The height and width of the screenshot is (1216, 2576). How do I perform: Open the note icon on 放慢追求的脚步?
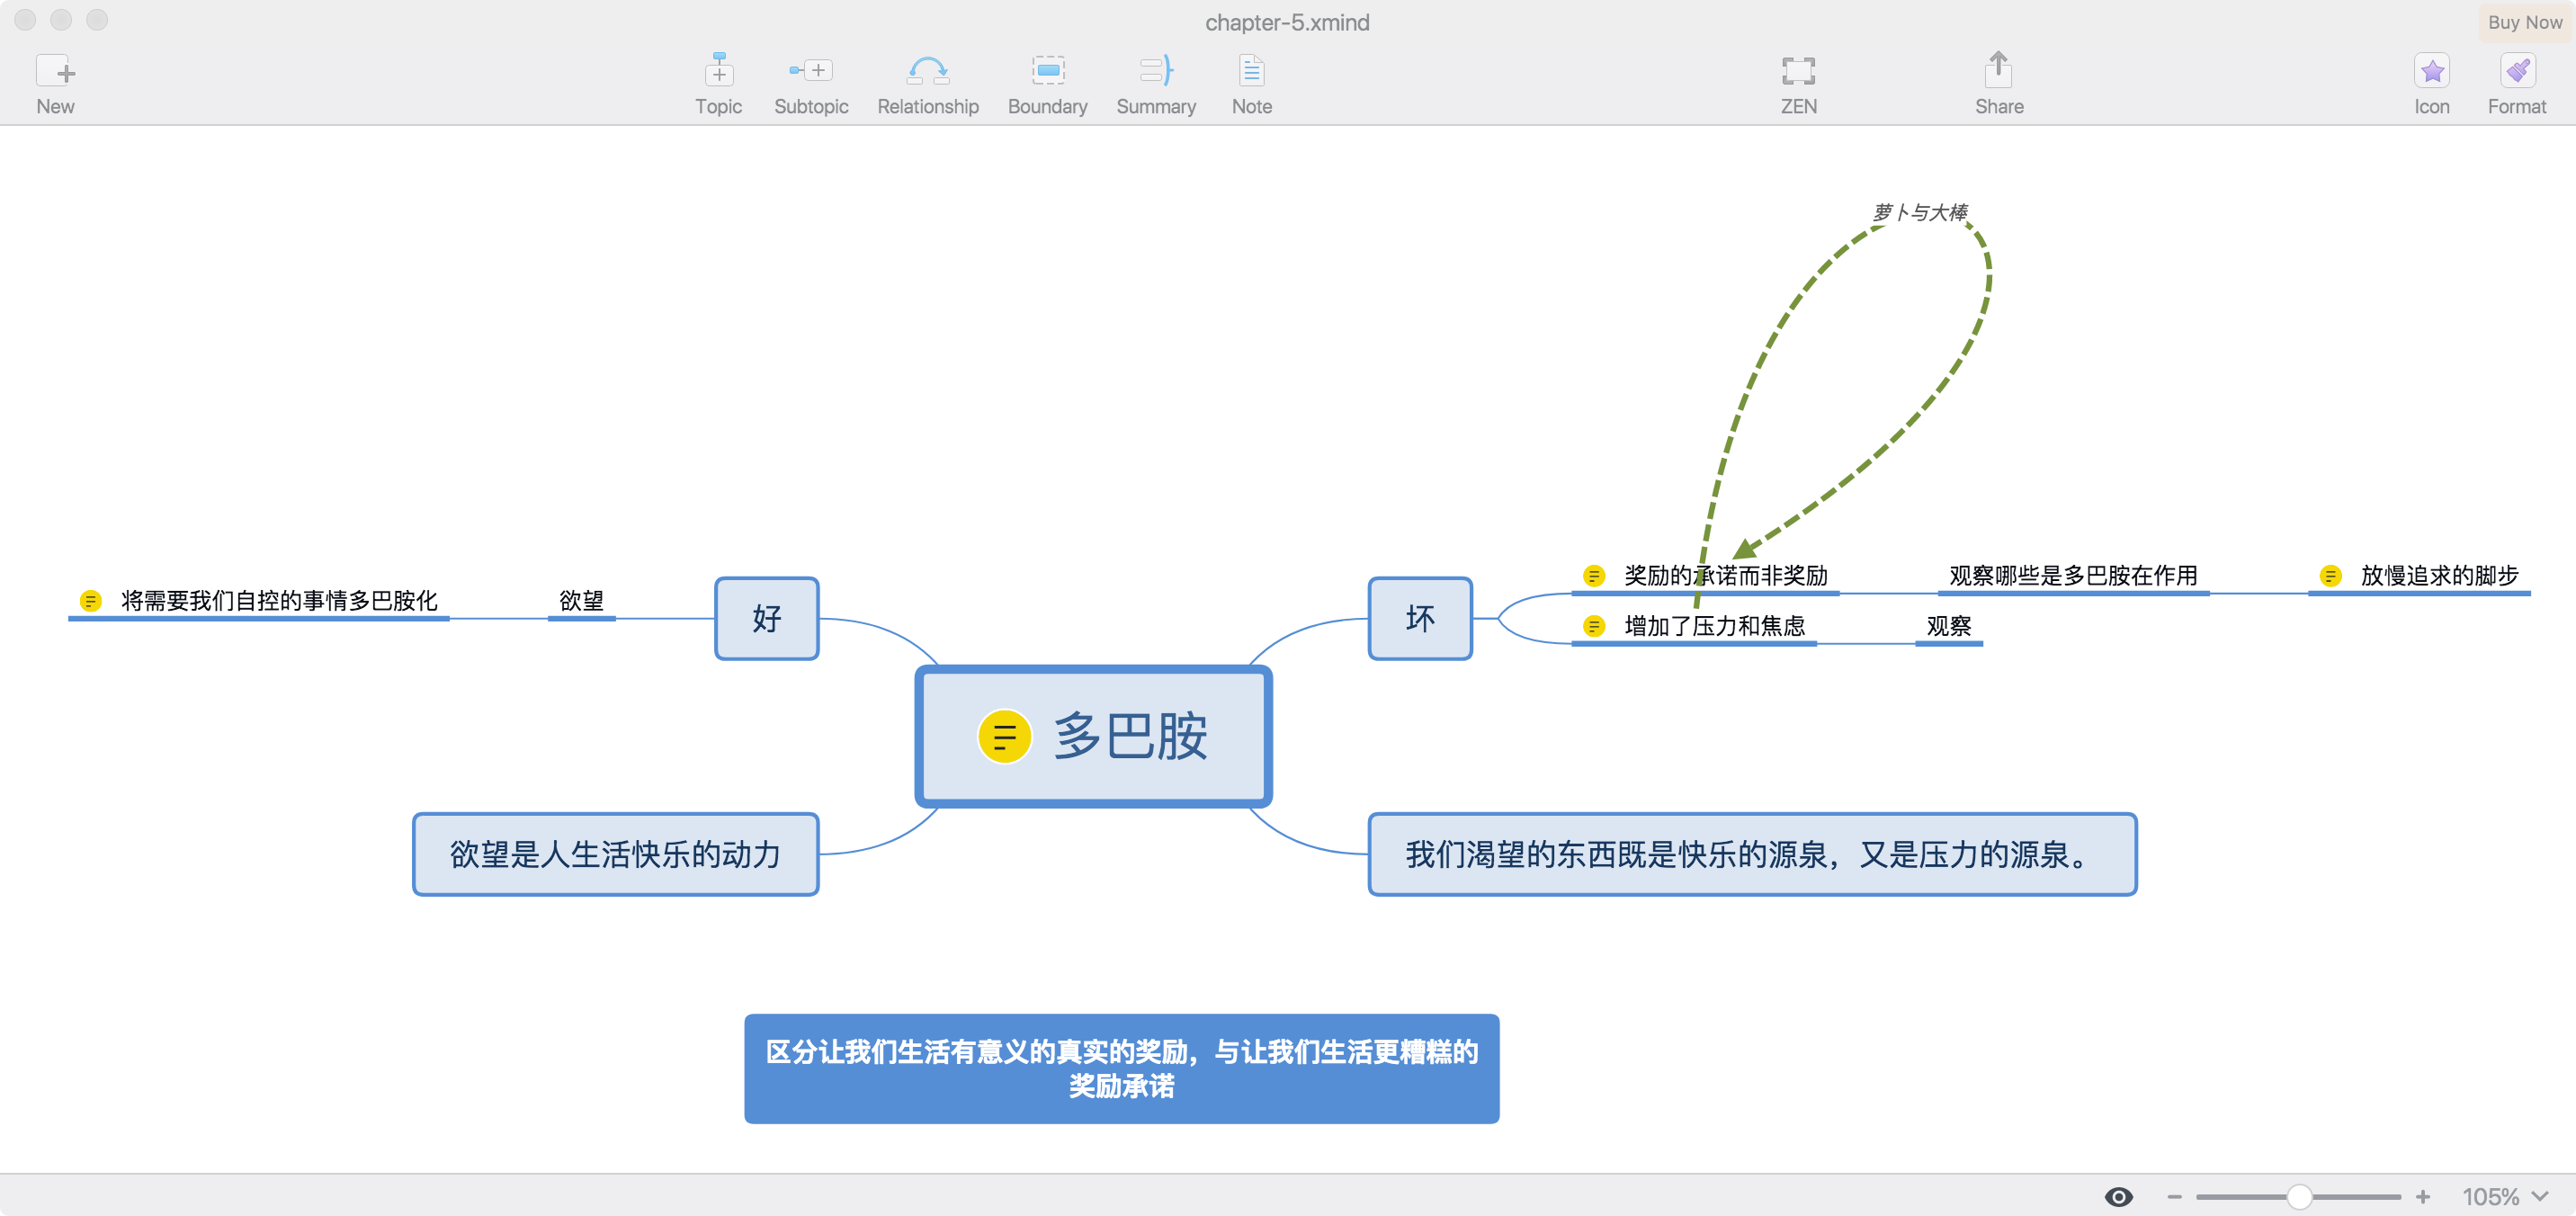pyautogui.click(x=2330, y=576)
